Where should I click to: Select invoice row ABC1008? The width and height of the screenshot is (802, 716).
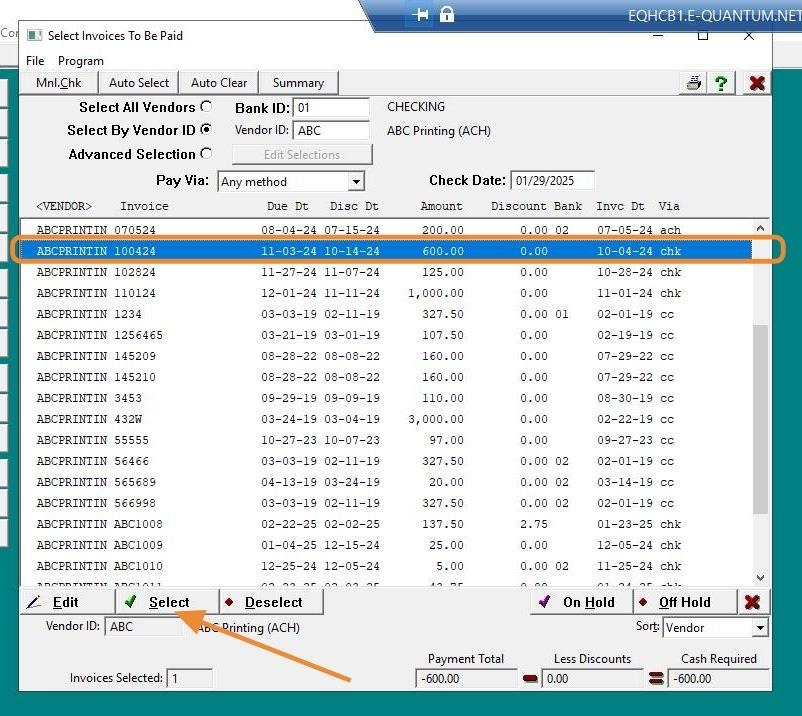386,524
